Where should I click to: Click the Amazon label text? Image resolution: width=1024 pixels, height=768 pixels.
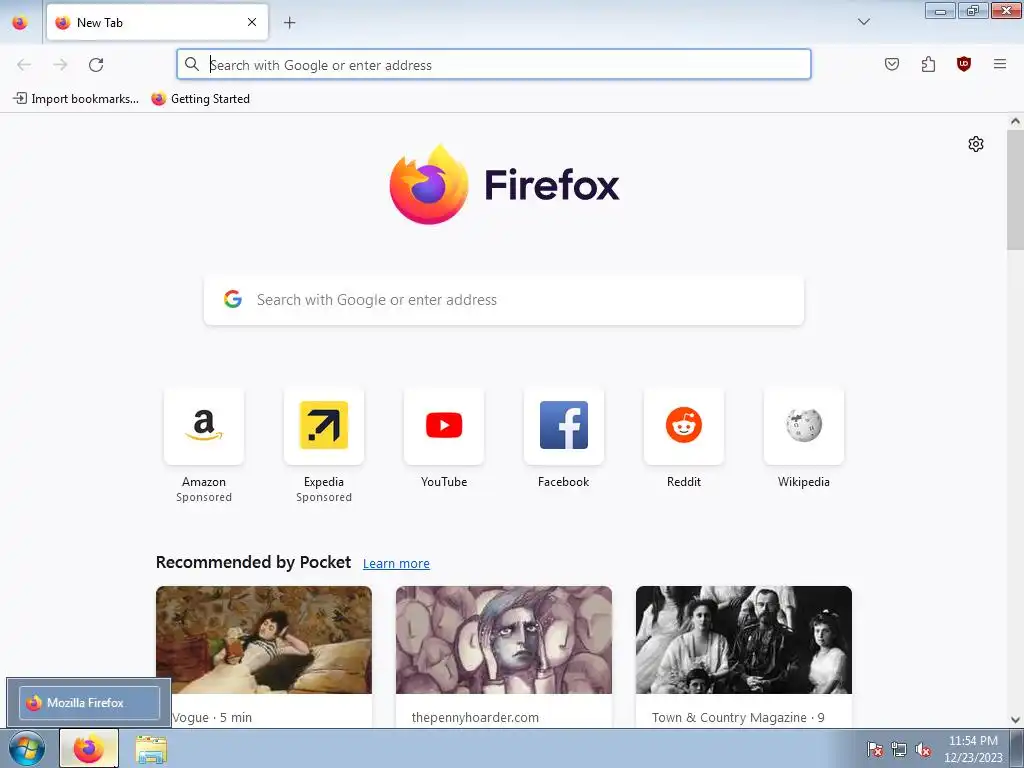(x=204, y=482)
